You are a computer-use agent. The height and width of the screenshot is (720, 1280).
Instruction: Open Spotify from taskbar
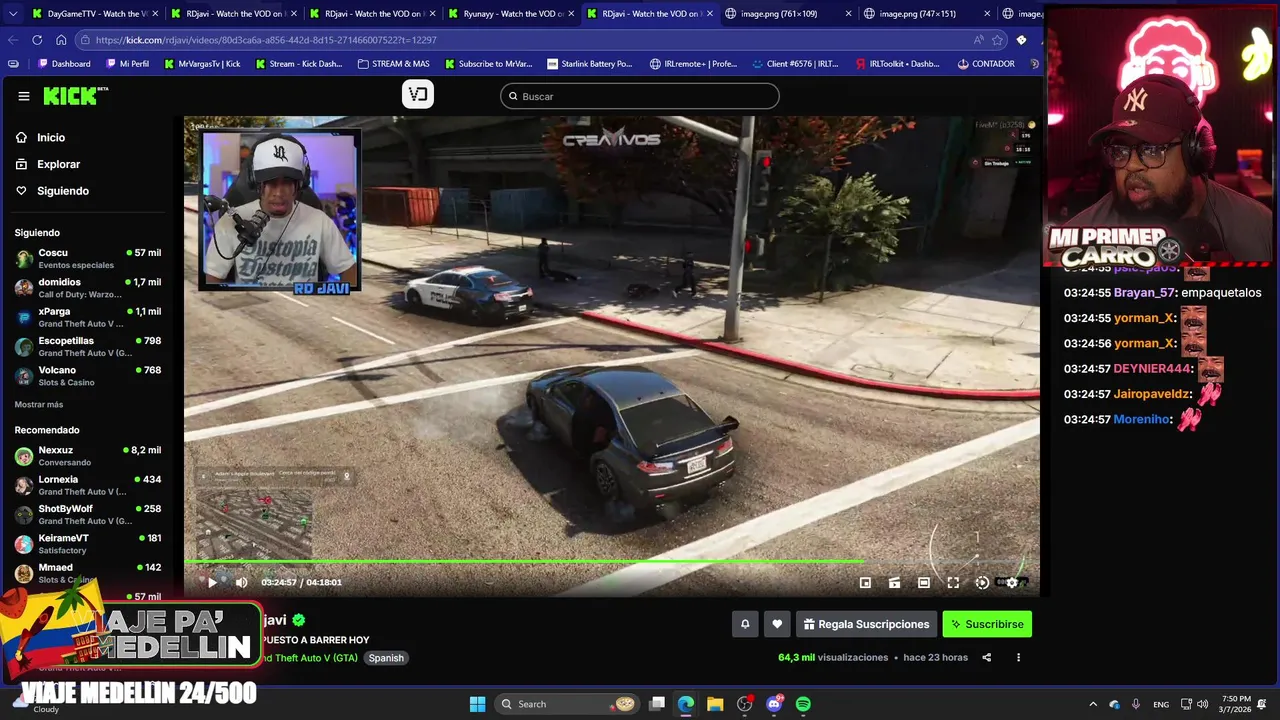pyautogui.click(x=803, y=704)
